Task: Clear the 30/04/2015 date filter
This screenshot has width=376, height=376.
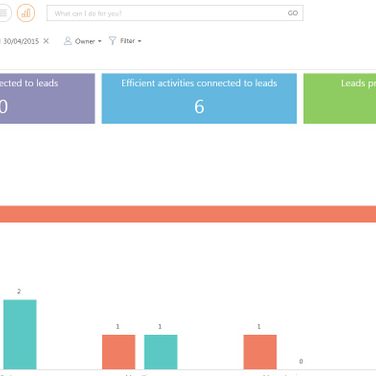Action: 46,41
